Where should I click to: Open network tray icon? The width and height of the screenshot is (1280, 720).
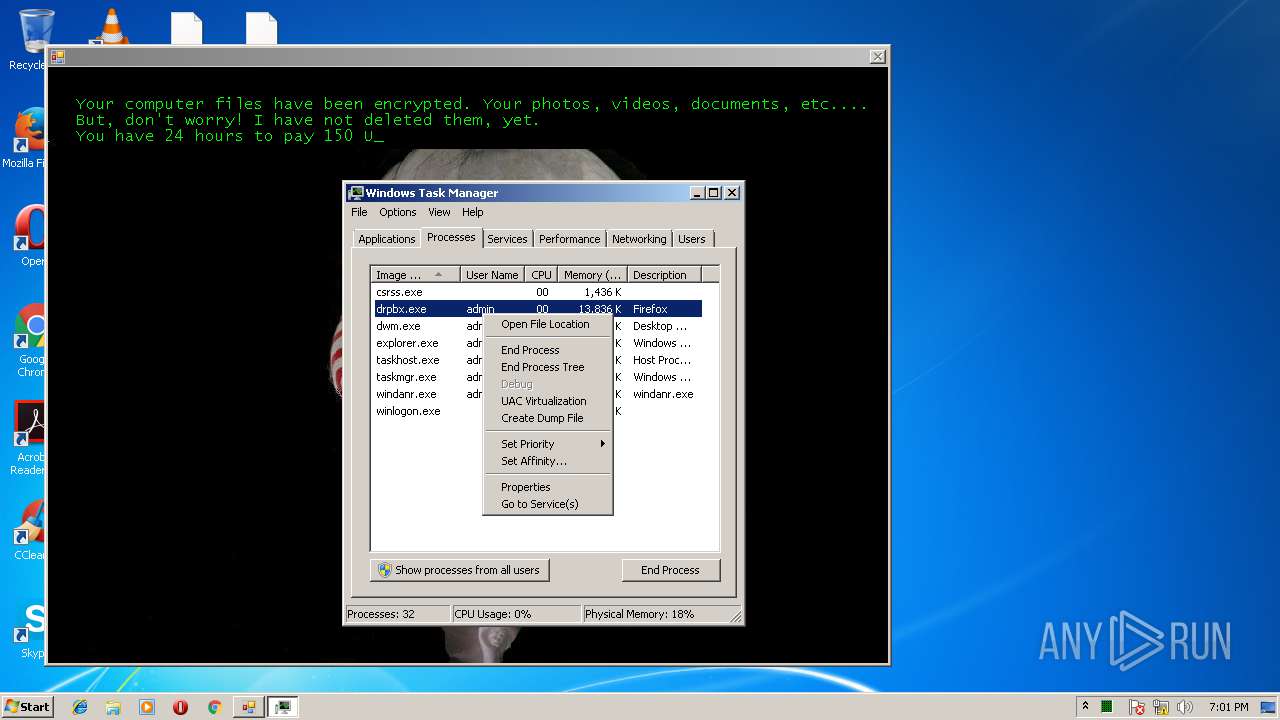pos(1161,707)
